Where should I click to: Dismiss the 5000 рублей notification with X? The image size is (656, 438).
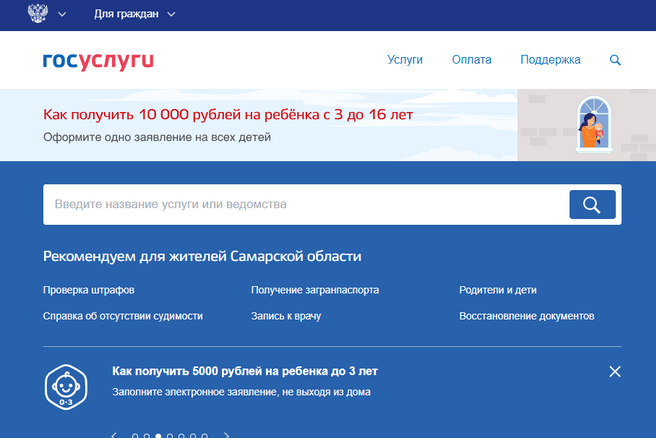click(615, 372)
